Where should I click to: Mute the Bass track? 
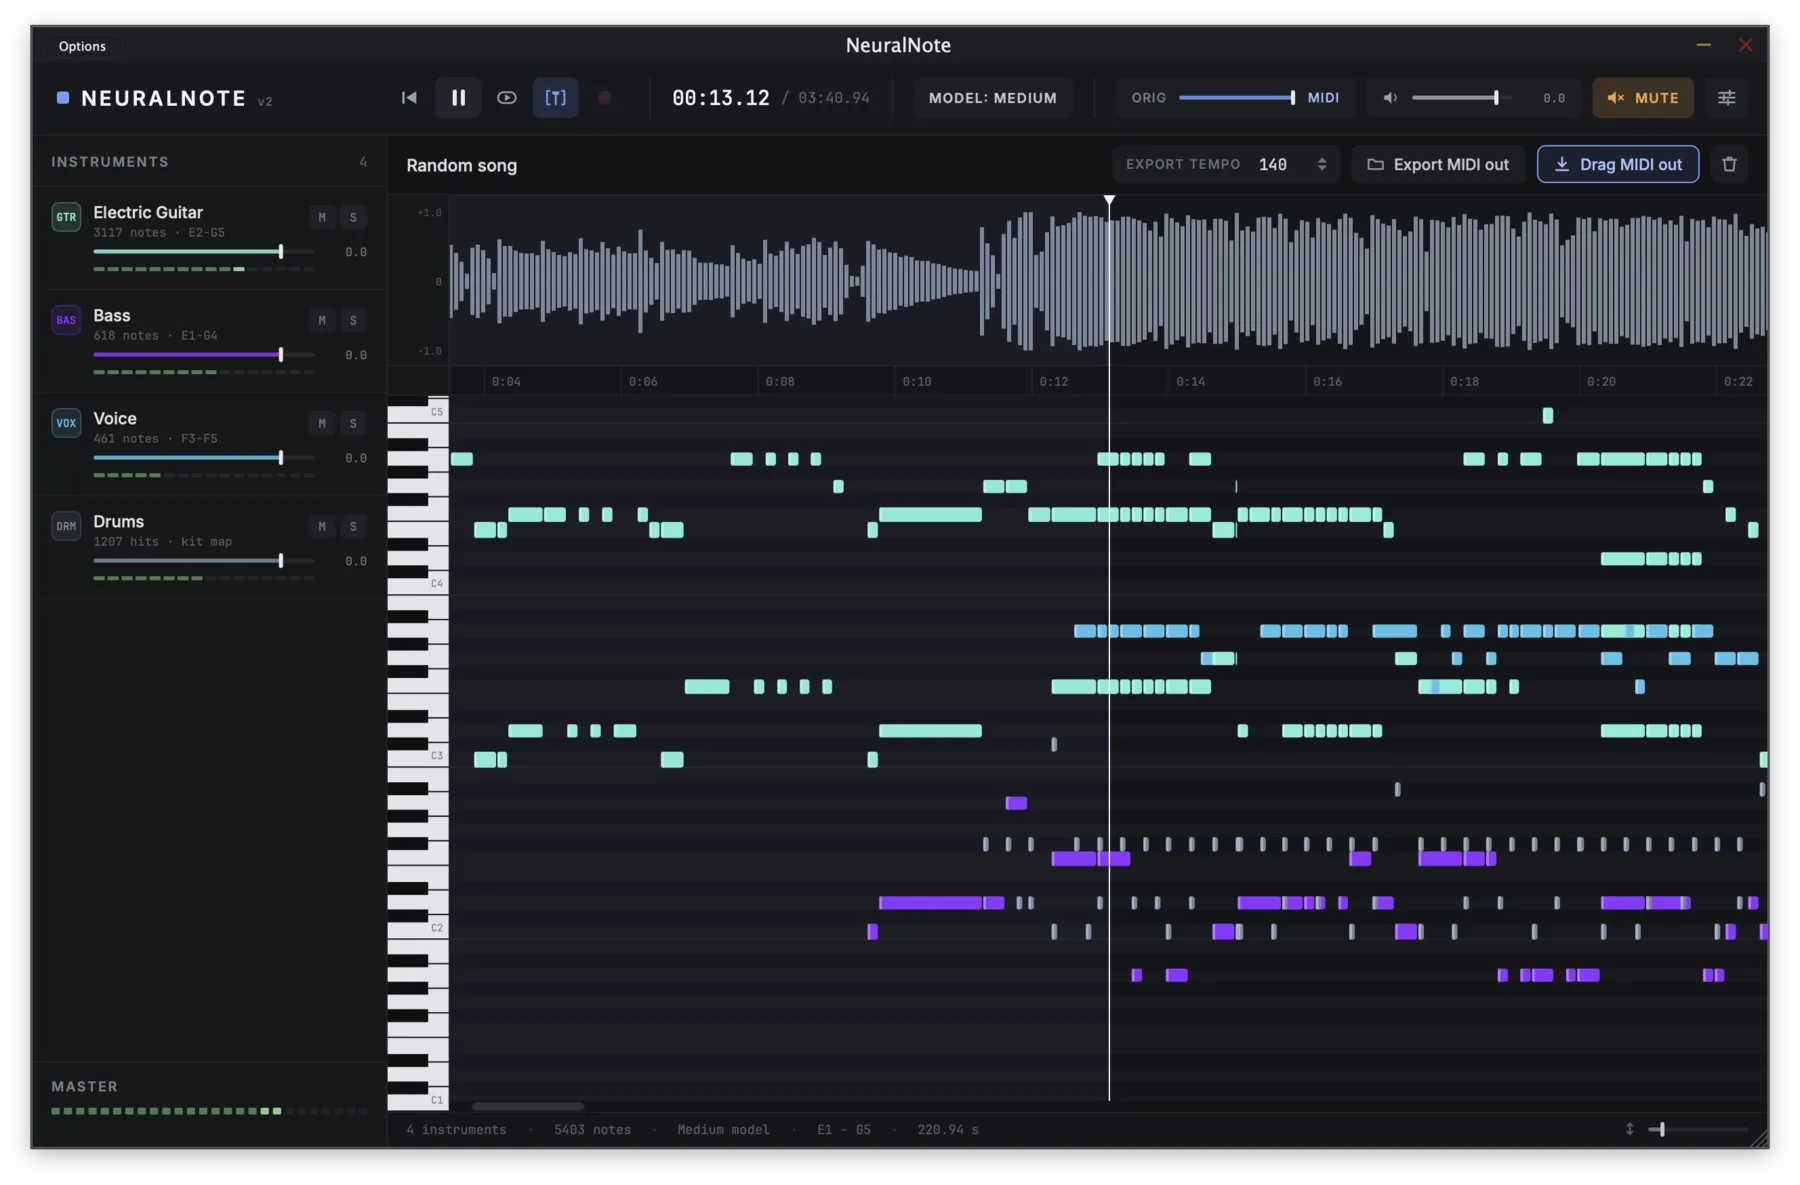coord(322,320)
